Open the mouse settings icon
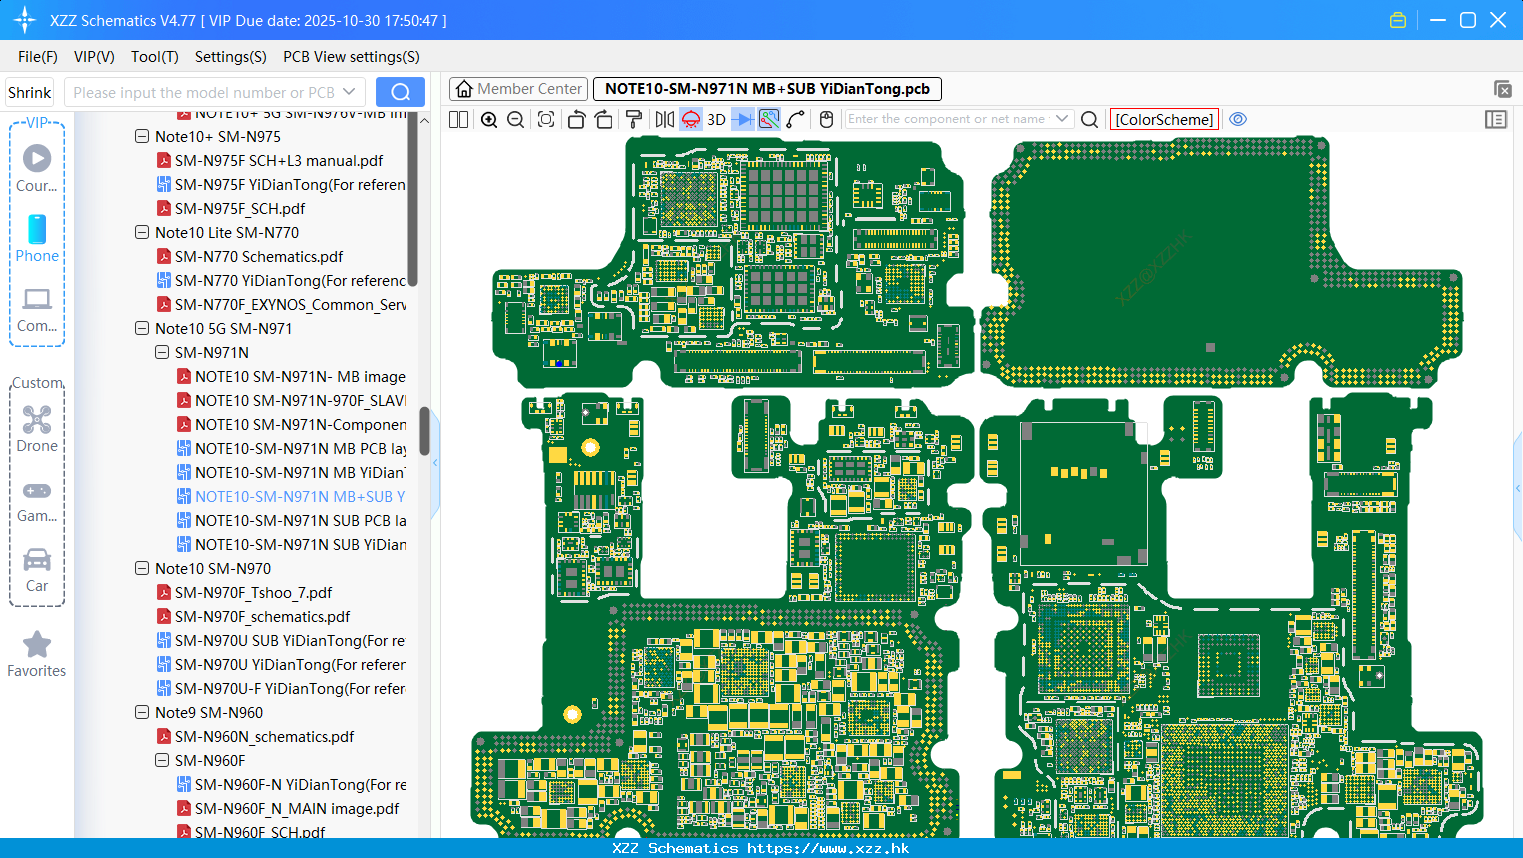The height and width of the screenshot is (858, 1523). [x=826, y=119]
